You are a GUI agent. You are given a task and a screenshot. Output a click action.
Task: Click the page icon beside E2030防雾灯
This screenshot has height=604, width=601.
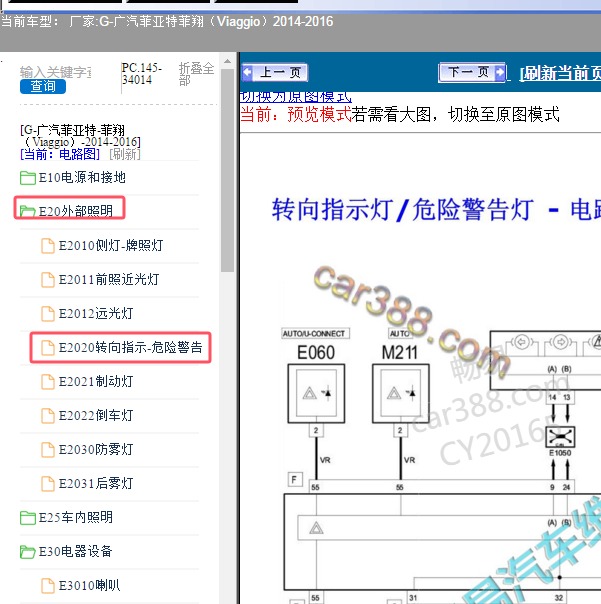pyautogui.click(x=48, y=450)
